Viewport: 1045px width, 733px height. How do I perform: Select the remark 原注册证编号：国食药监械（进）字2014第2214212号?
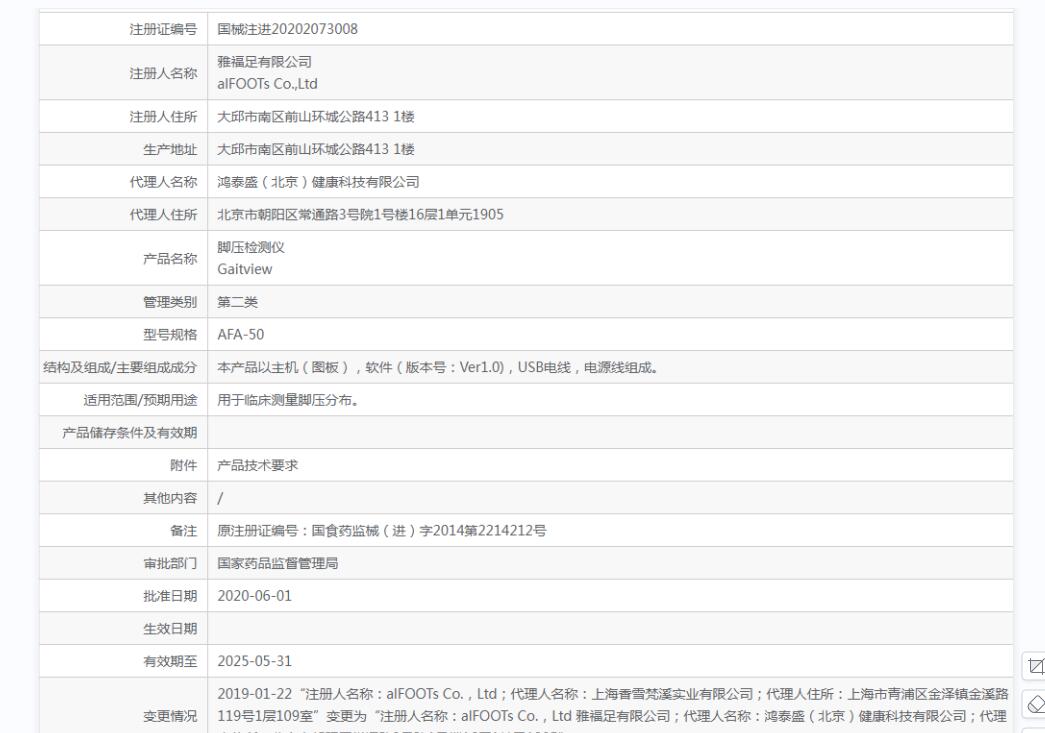click(382, 530)
